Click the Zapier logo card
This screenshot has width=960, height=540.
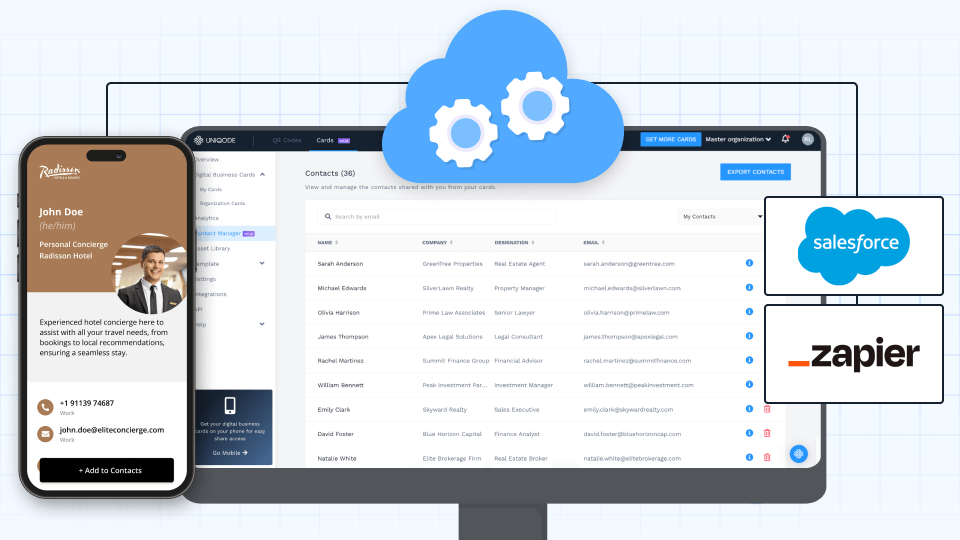coord(853,354)
